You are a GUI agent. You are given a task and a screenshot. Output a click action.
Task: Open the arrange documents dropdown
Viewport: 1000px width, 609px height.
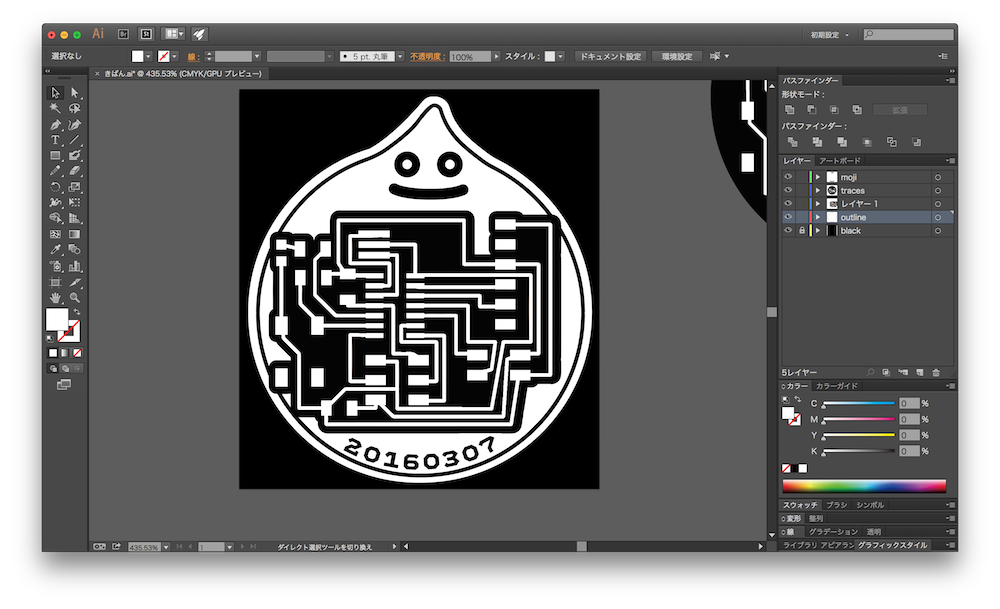pyautogui.click(x=173, y=34)
